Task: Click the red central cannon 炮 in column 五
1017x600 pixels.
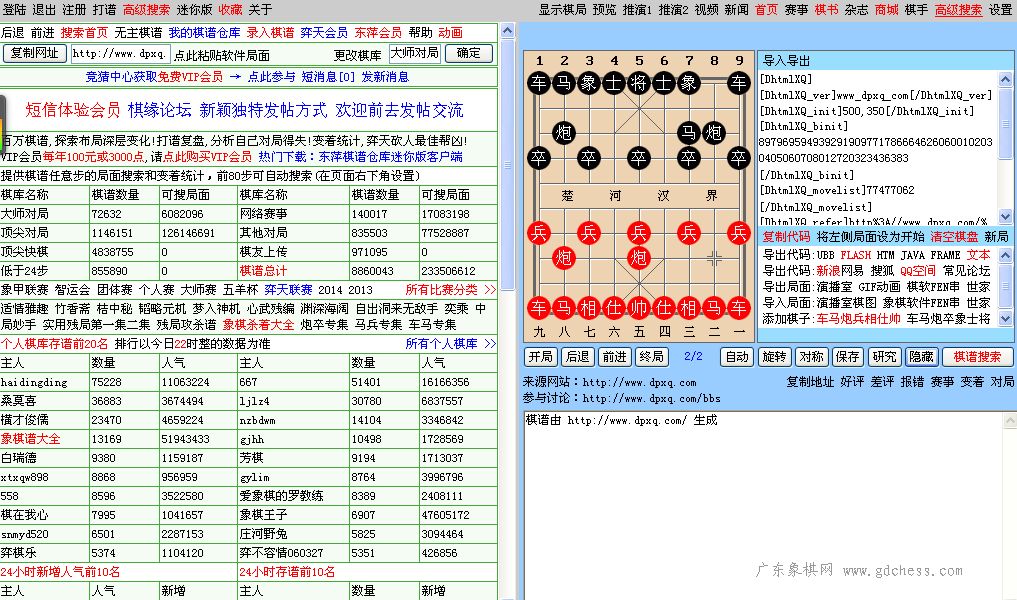Action: click(x=639, y=258)
